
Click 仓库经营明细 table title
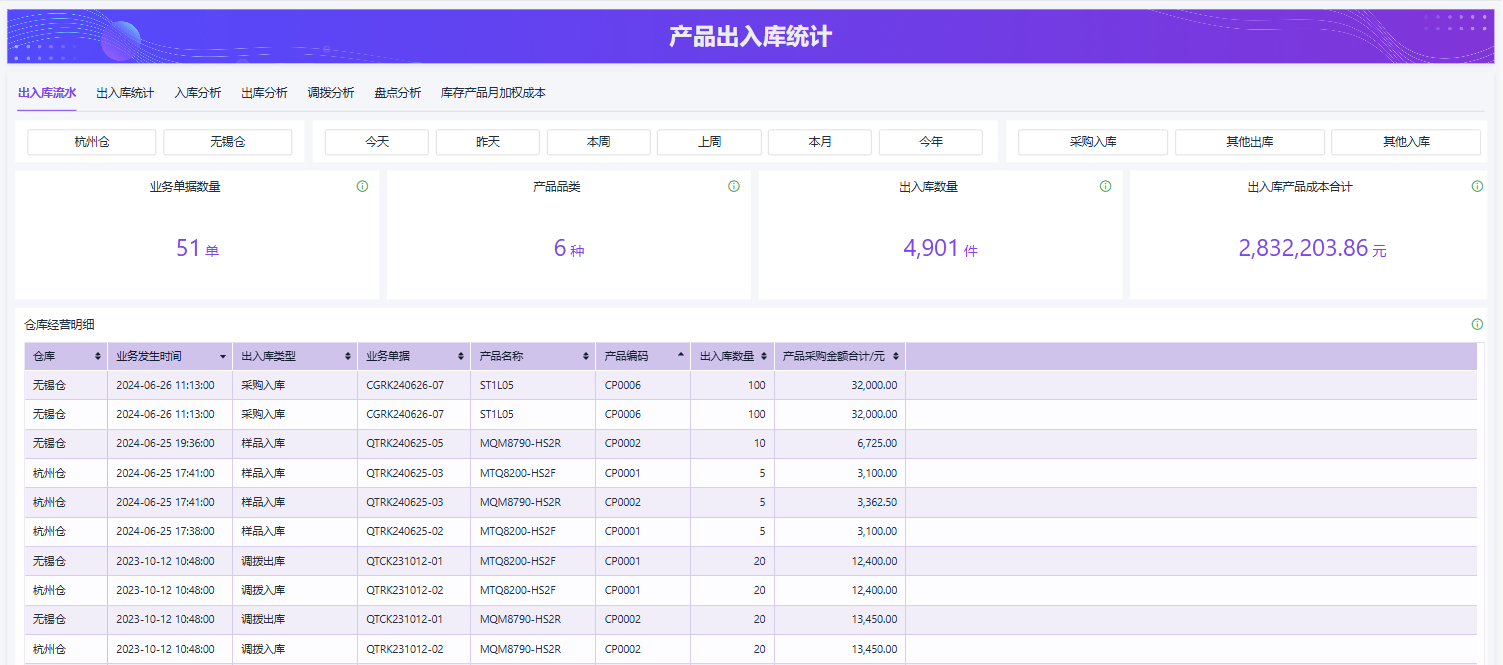(60, 324)
